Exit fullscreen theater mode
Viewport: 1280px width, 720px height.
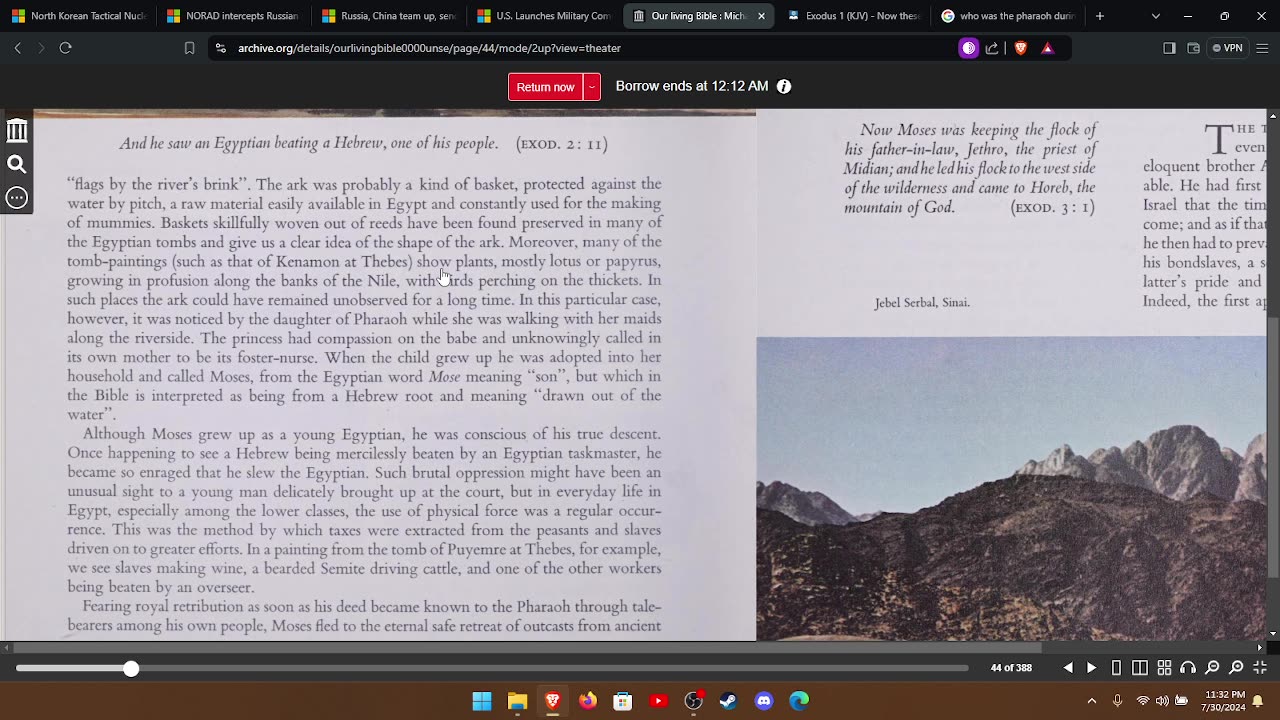click(1260, 668)
